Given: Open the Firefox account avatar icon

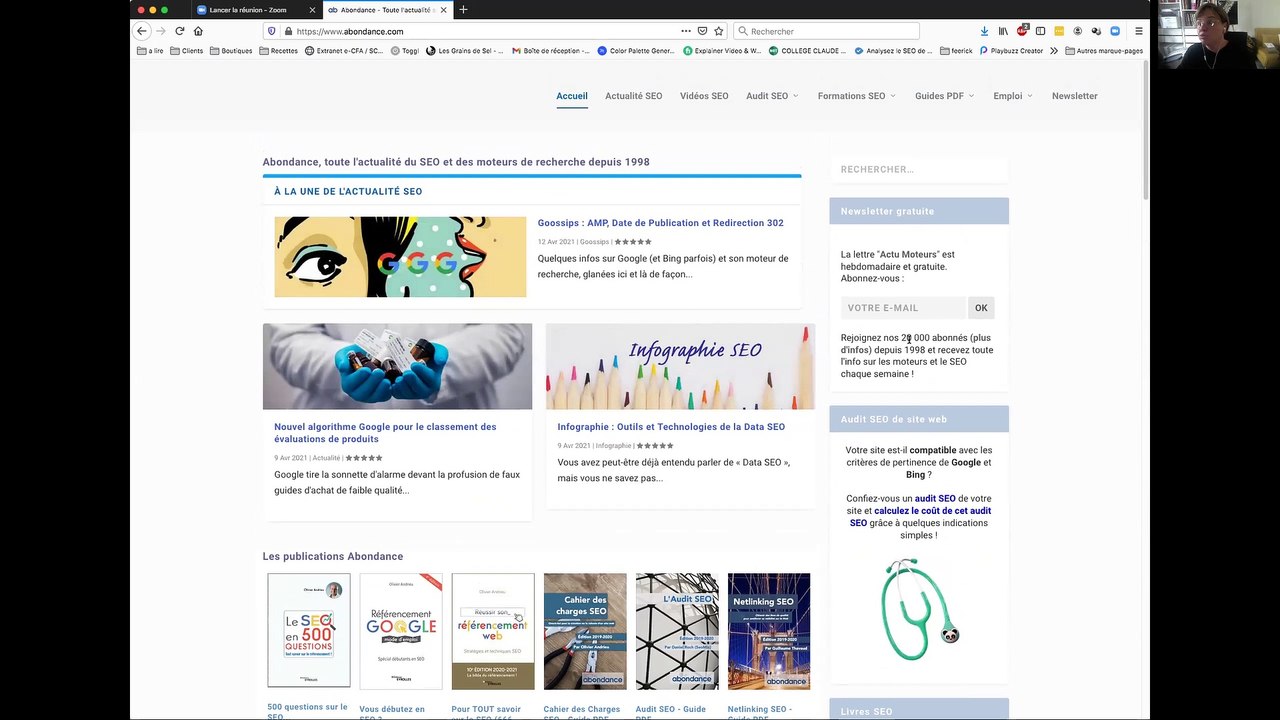Looking at the screenshot, I should point(1078,31).
